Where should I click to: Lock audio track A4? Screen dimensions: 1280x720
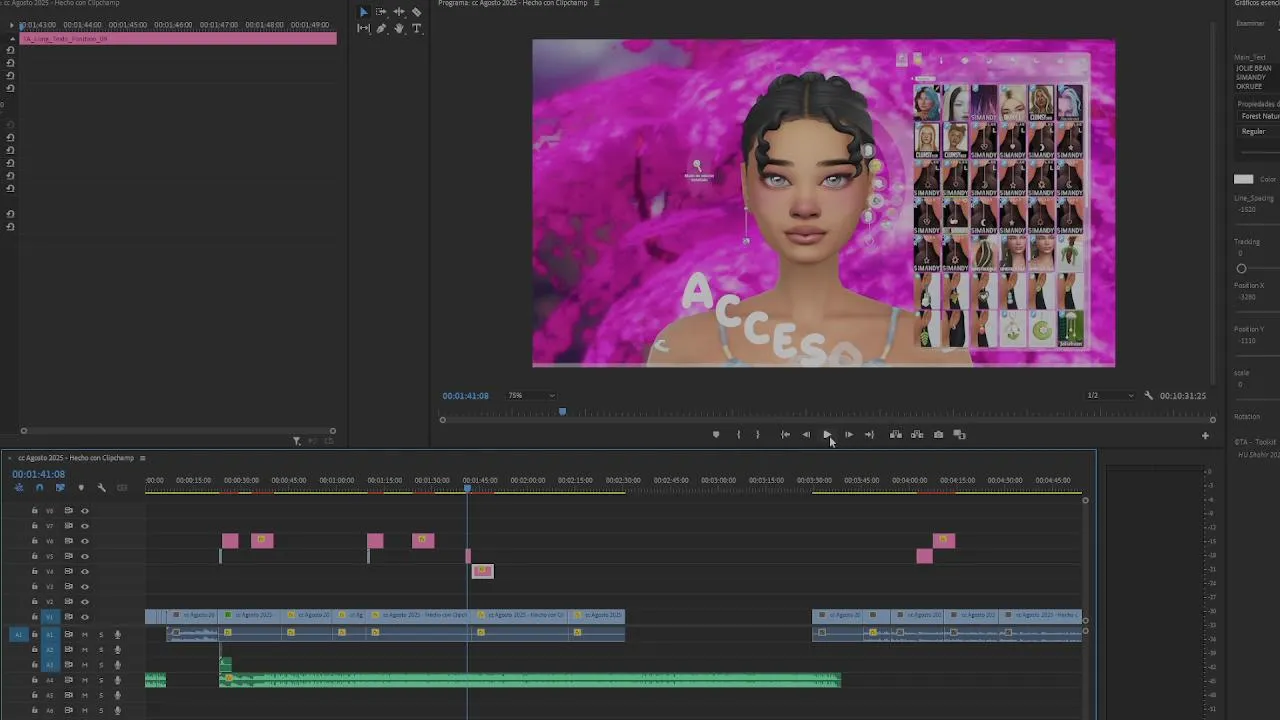pyautogui.click(x=34, y=680)
